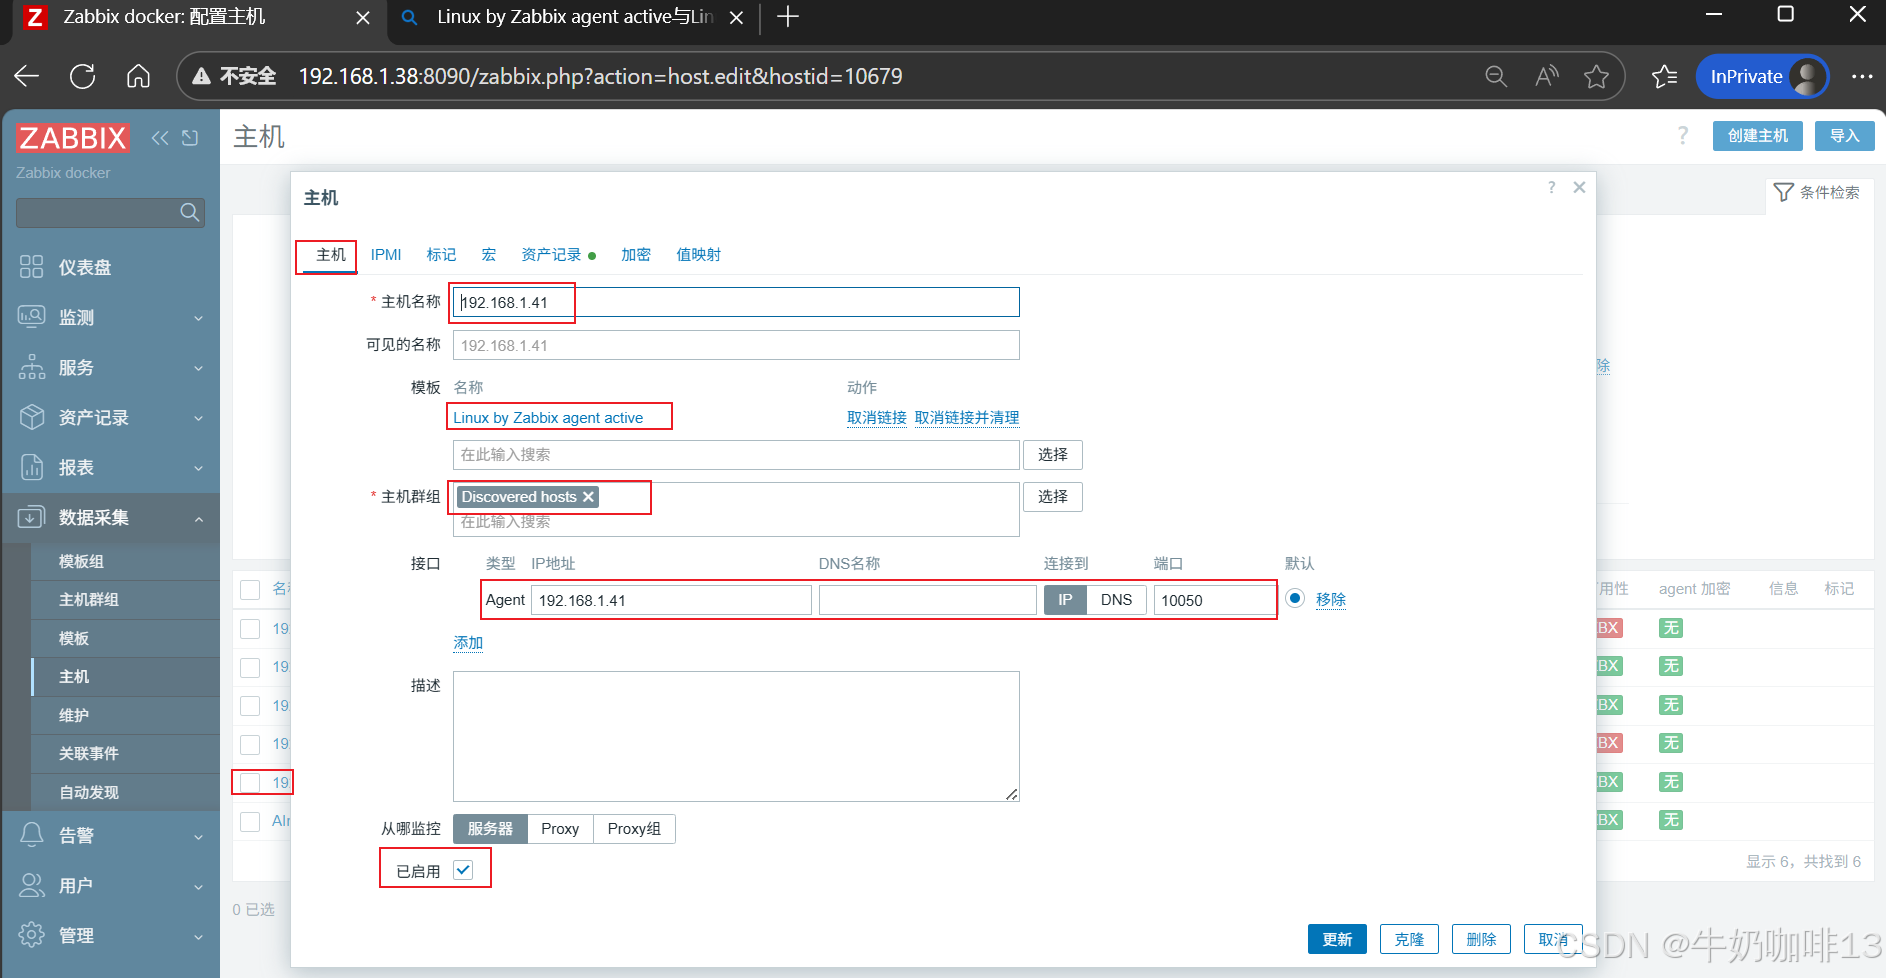Click the 告警 bell icon
The width and height of the screenshot is (1886, 978).
32,835
